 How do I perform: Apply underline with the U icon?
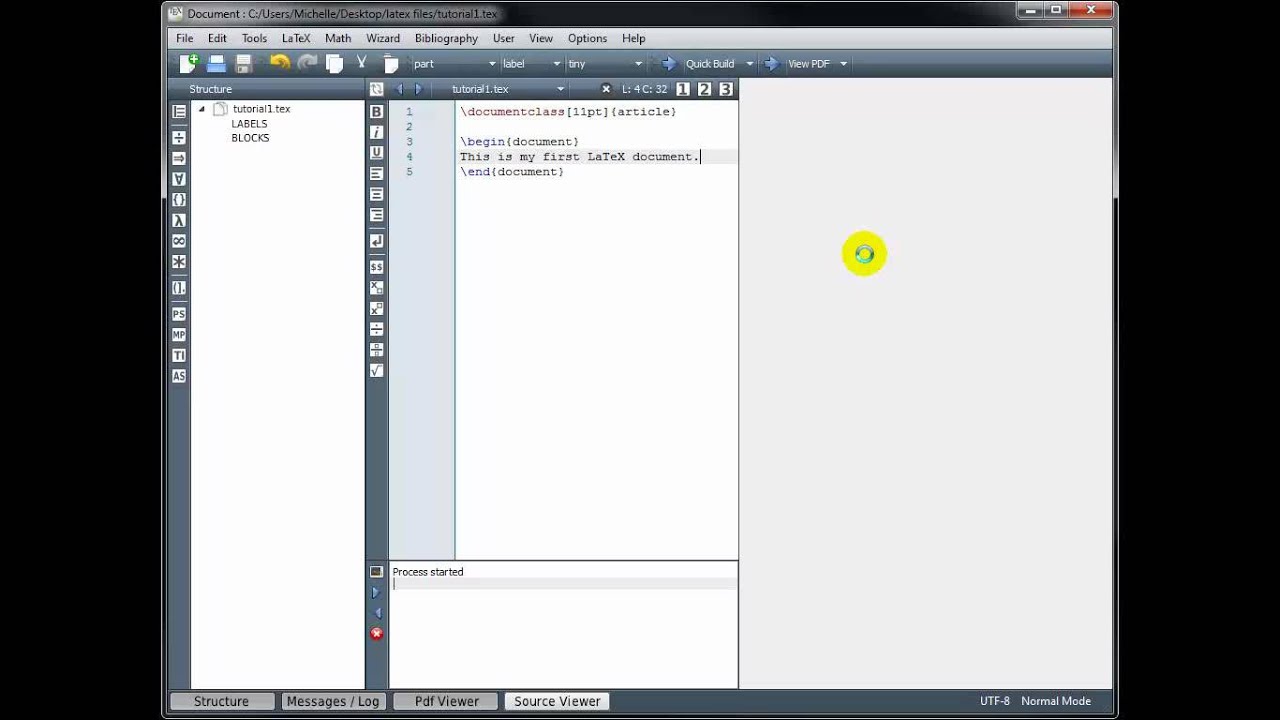(376, 152)
